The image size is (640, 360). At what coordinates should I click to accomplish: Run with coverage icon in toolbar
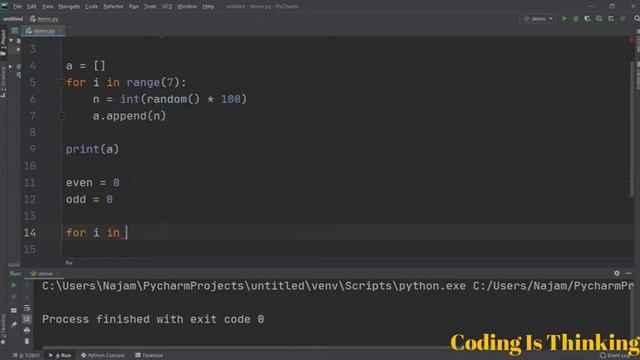tap(587, 19)
